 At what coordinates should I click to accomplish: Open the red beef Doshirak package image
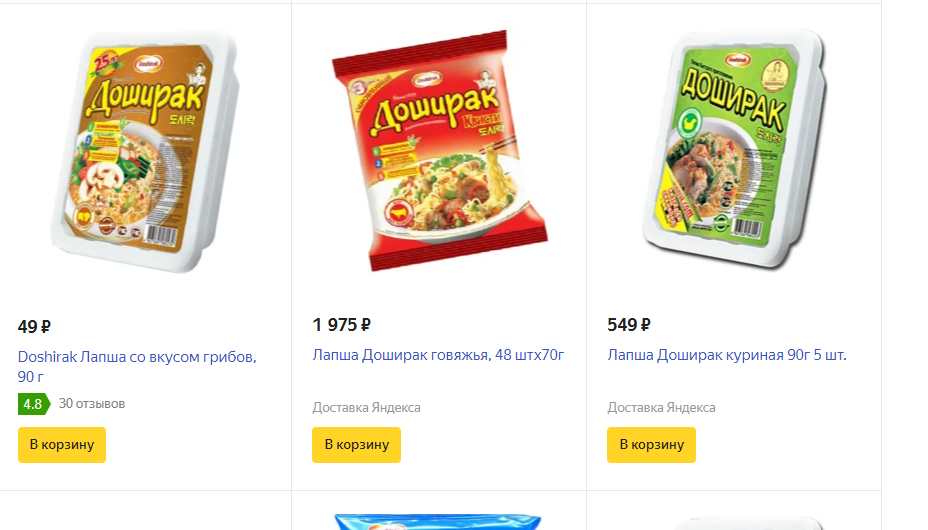point(439,150)
